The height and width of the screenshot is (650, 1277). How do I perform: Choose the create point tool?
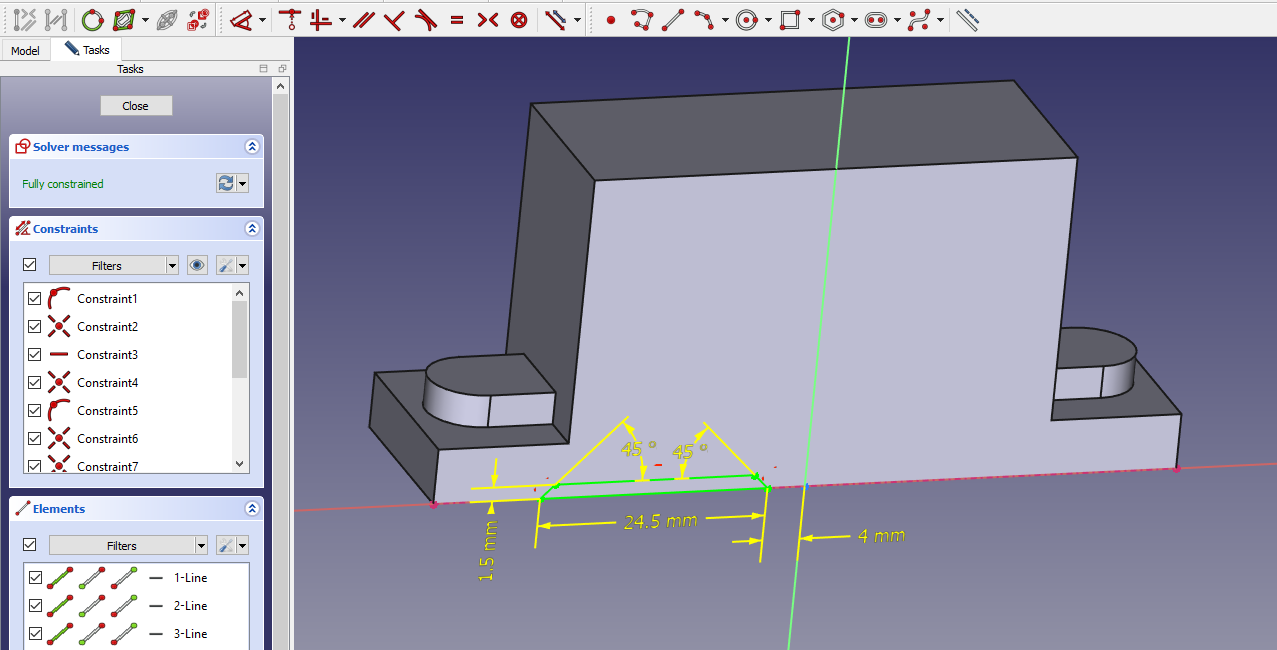coord(611,19)
